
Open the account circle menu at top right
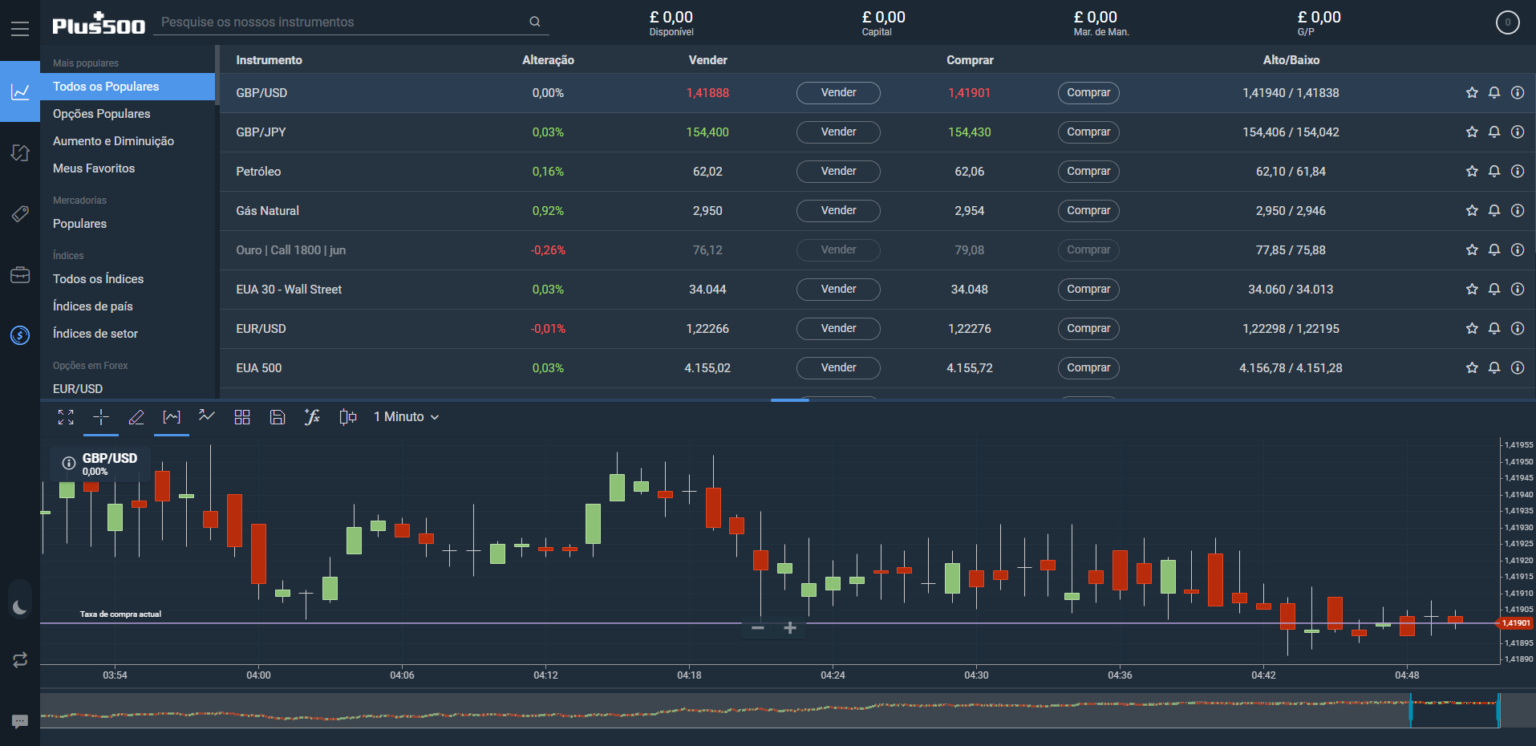(1507, 23)
